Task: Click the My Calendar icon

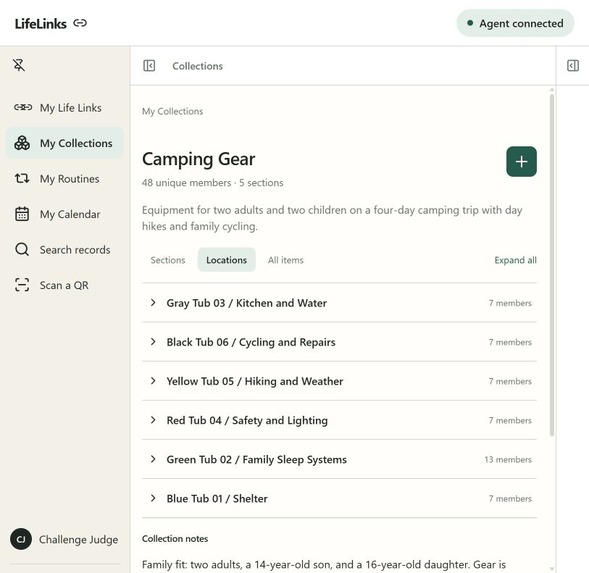Action: pos(22,214)
